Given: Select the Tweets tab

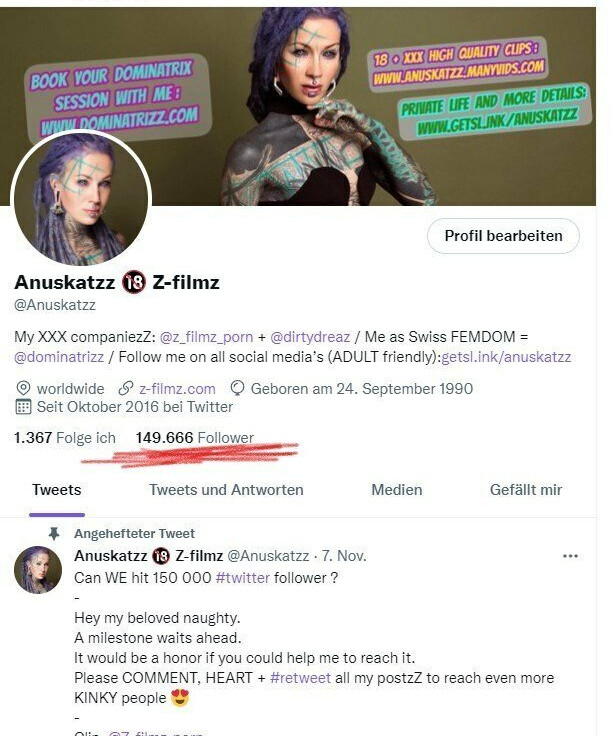Looking at the screenshot, I should [x=57, y=490].
